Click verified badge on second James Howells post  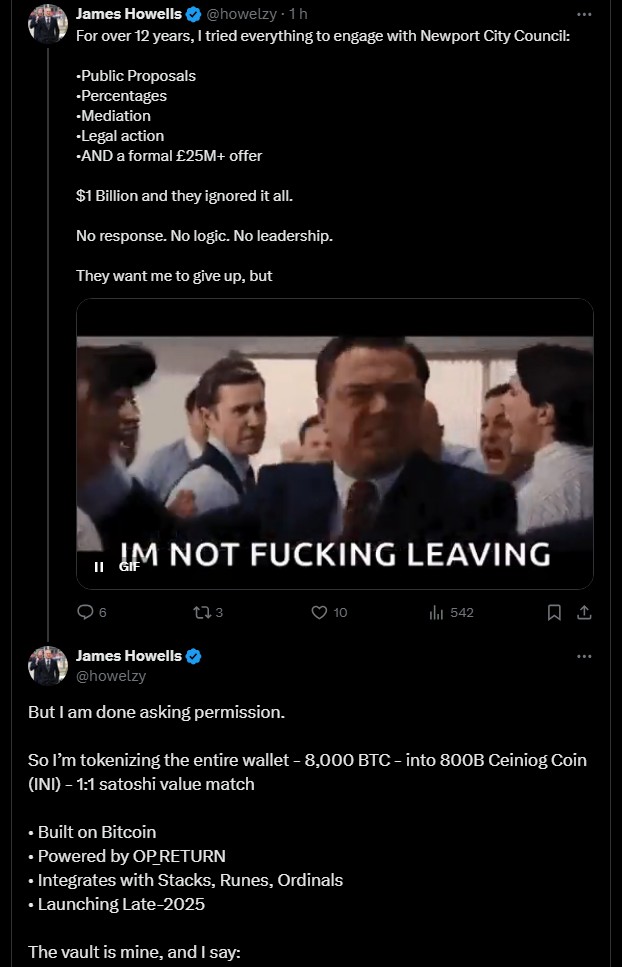pyautogui.click(x=194, y=656)
